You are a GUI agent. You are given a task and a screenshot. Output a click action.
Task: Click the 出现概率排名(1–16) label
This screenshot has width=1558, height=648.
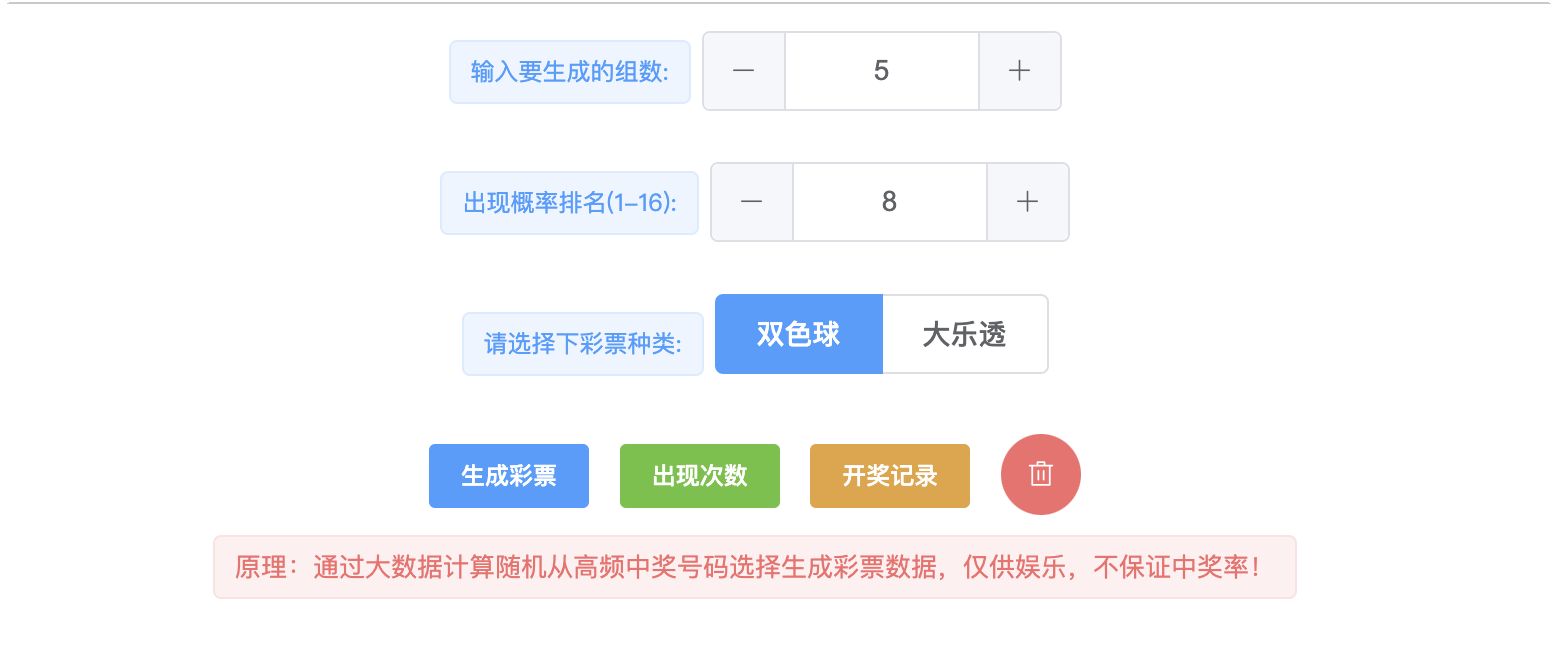click(x=570, y=203)
